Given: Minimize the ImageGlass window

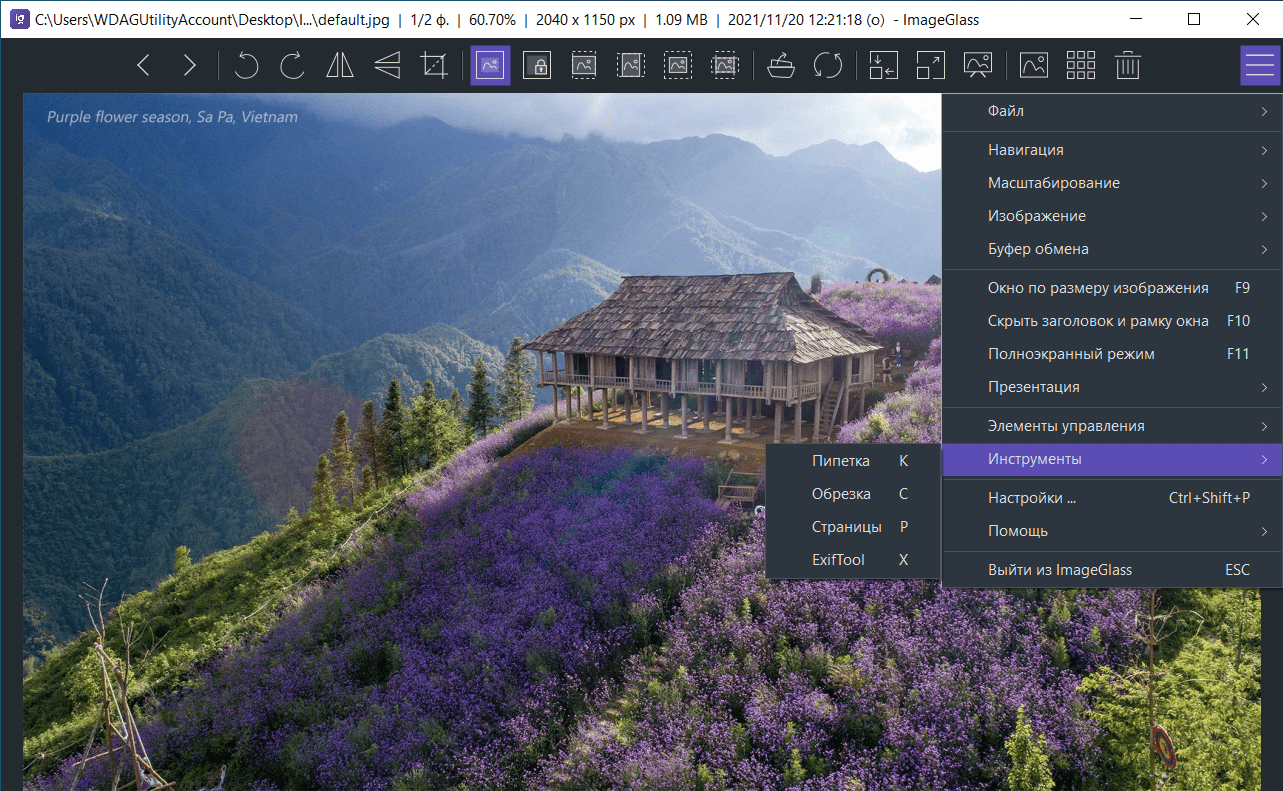Looking at the screenshot, I should coord(1135,19).
